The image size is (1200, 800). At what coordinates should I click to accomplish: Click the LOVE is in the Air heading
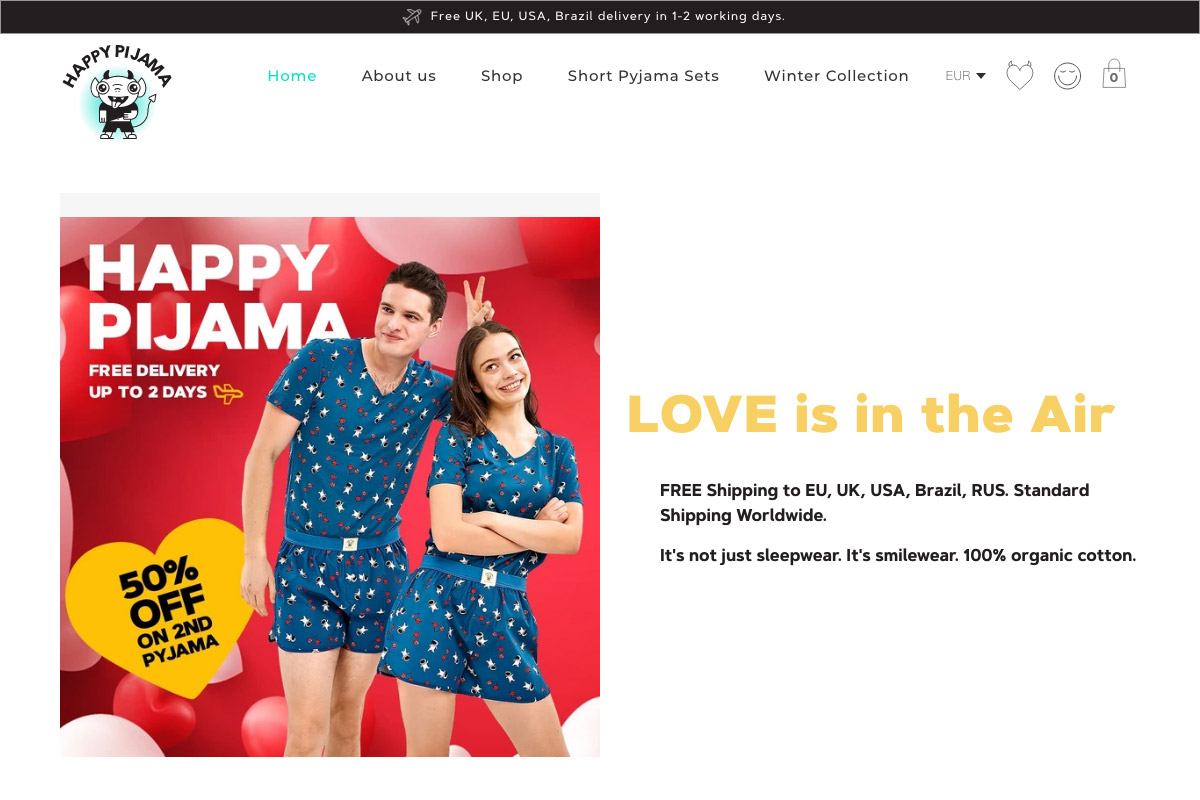[870, 414]
